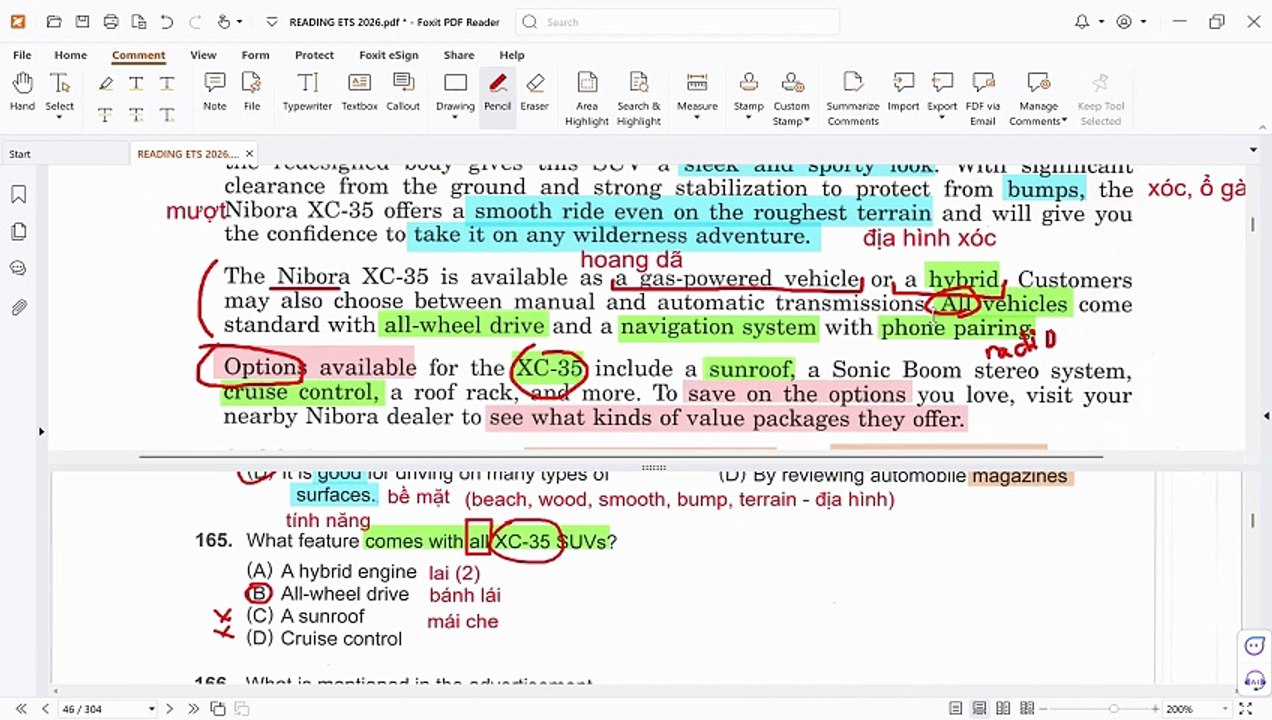Open the Pages thumbnail panel
The height and width of the screenshot is (720, 1272).
[18, 232]
